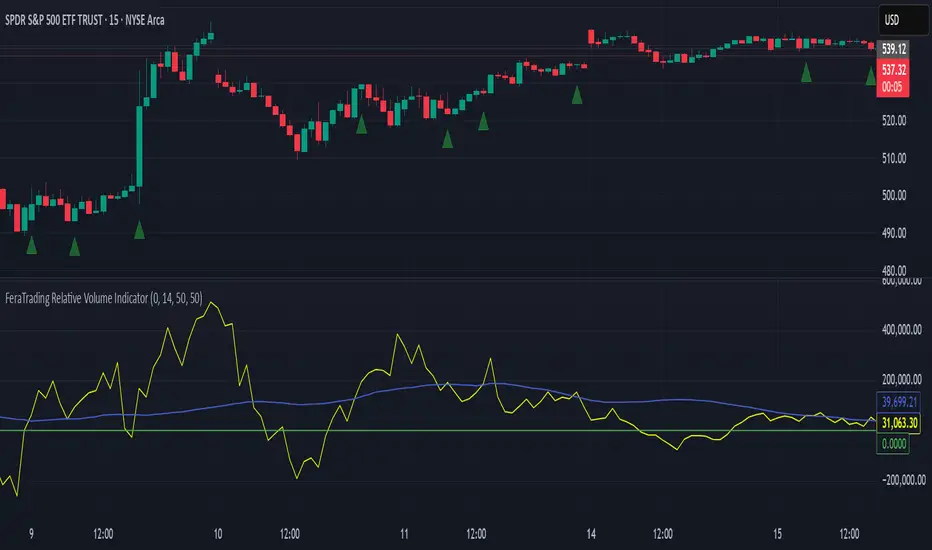Click the 12:00 label between dates 14 and 15

tap(663, 534)
